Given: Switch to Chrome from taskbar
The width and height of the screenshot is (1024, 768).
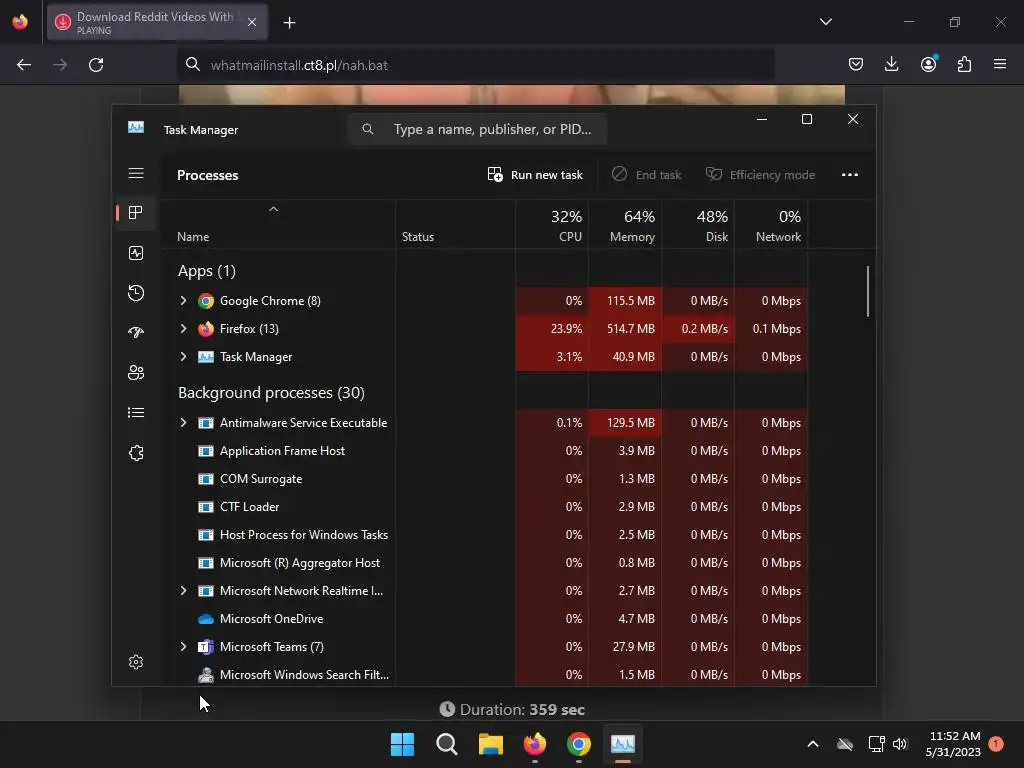Looking at the screenshot, I should [x=579, y=744].
